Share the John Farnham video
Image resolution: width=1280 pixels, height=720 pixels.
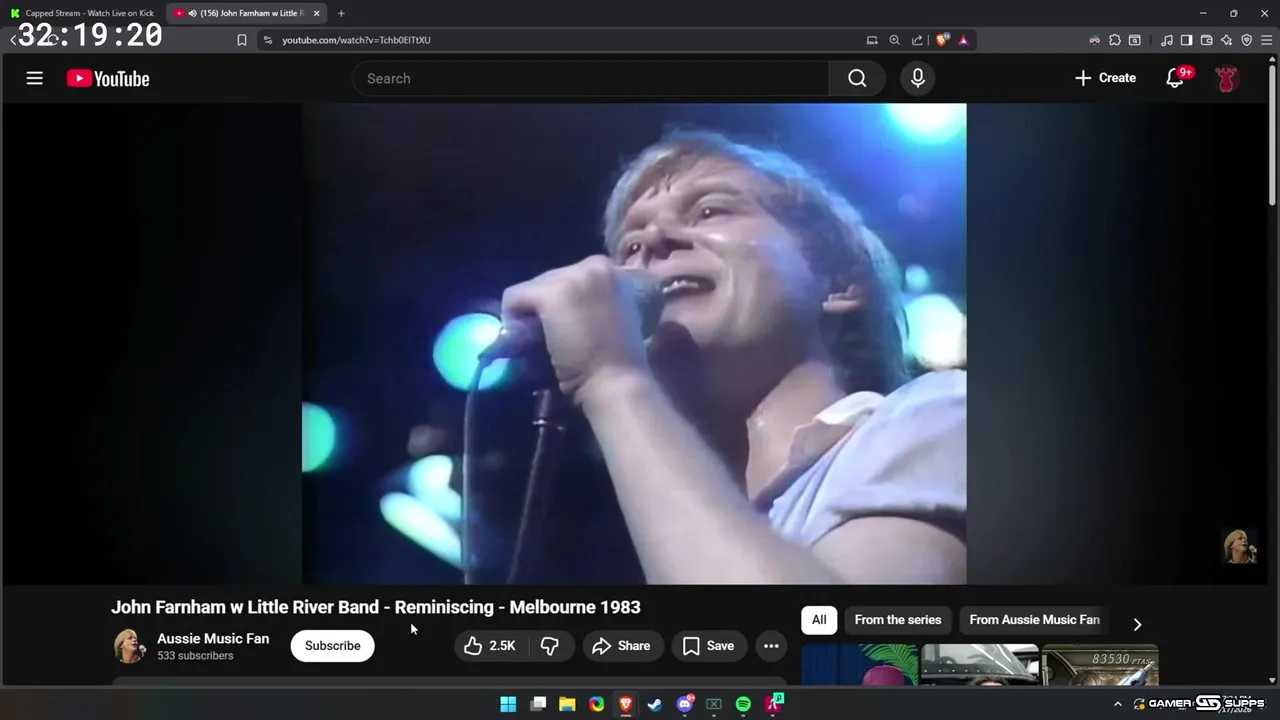tap(621, 646)
